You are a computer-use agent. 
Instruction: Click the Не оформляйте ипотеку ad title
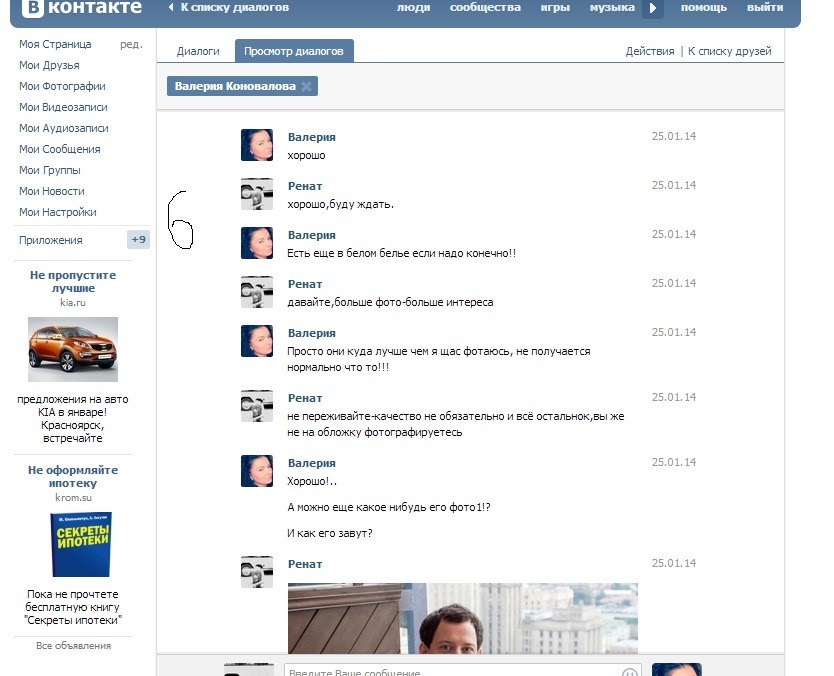(73, 477)
